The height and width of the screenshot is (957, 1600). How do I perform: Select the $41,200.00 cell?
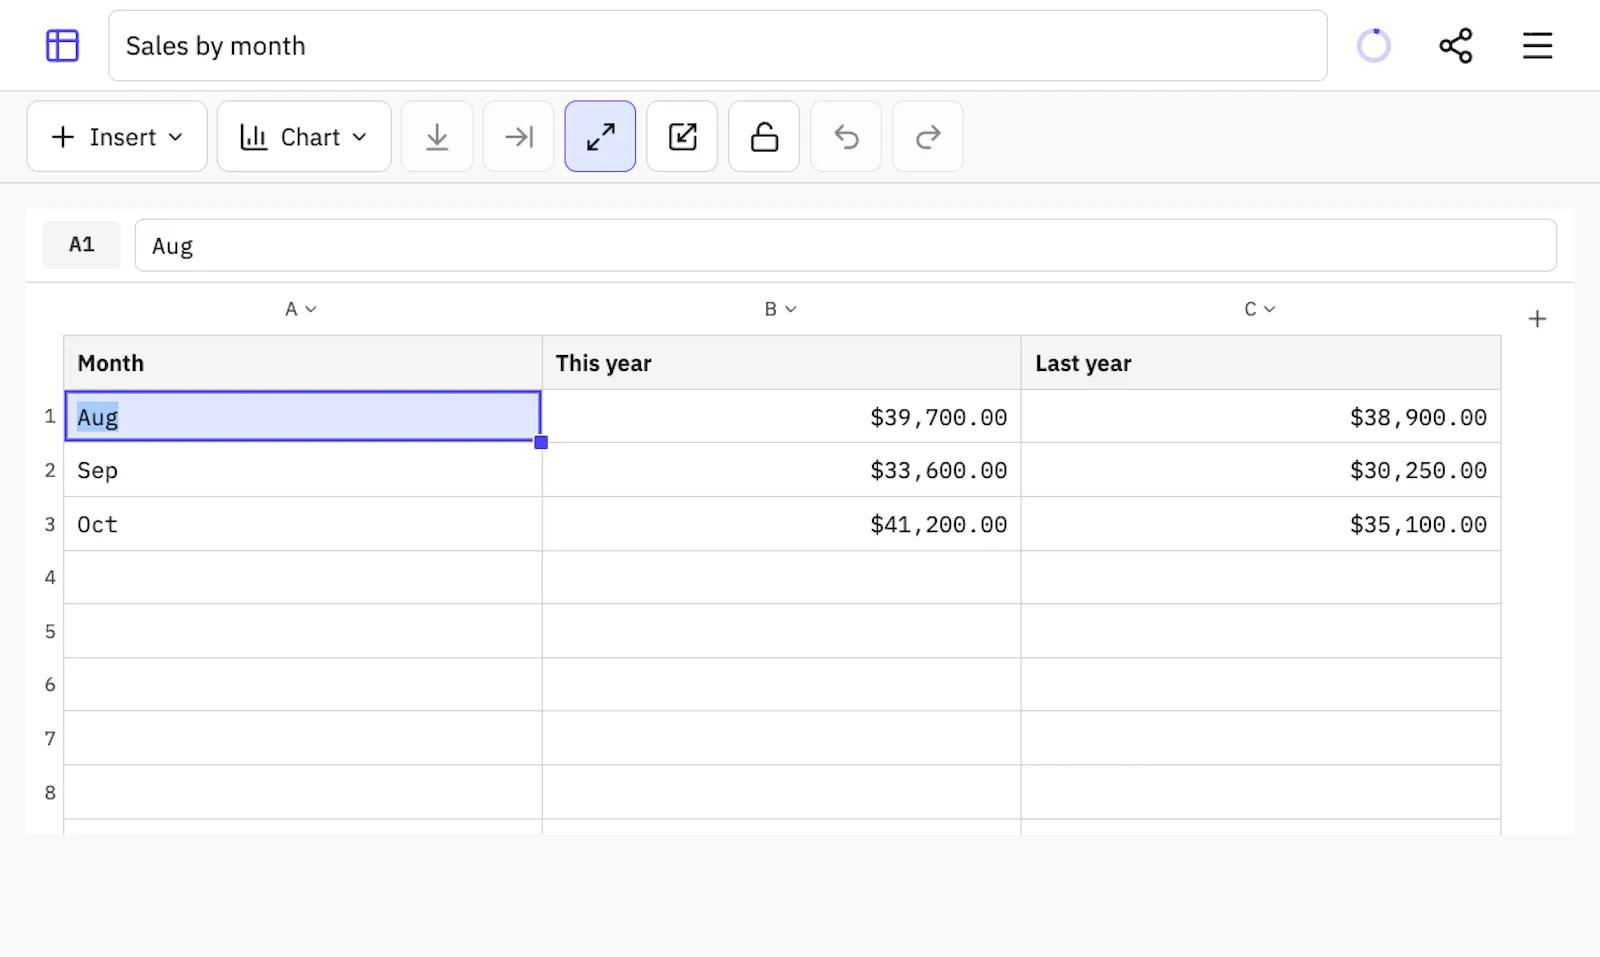point(782,524)
